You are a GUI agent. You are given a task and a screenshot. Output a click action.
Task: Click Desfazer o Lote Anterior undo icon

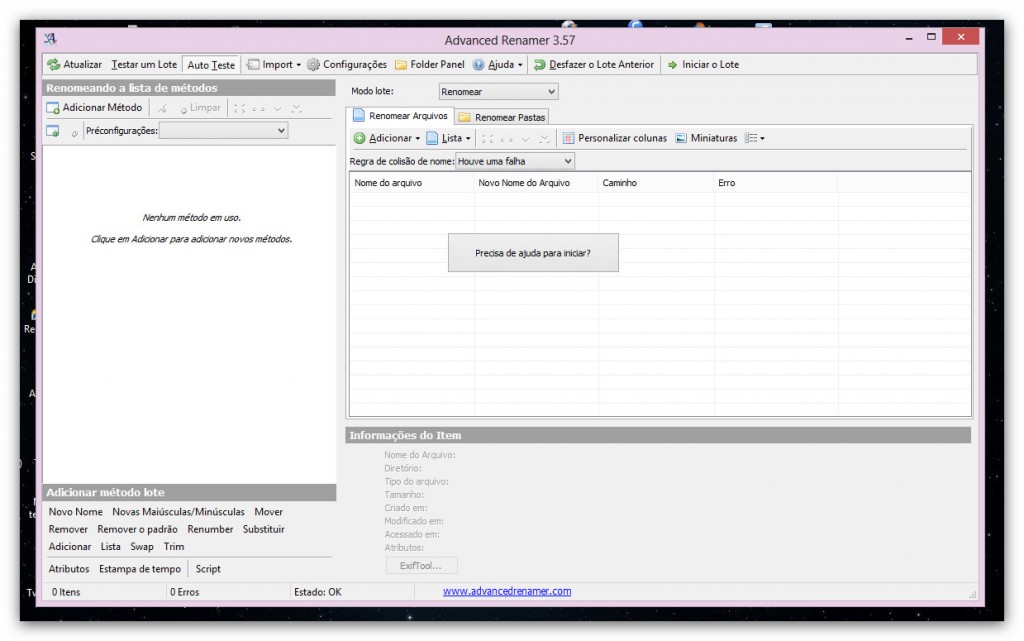(539, 65)
